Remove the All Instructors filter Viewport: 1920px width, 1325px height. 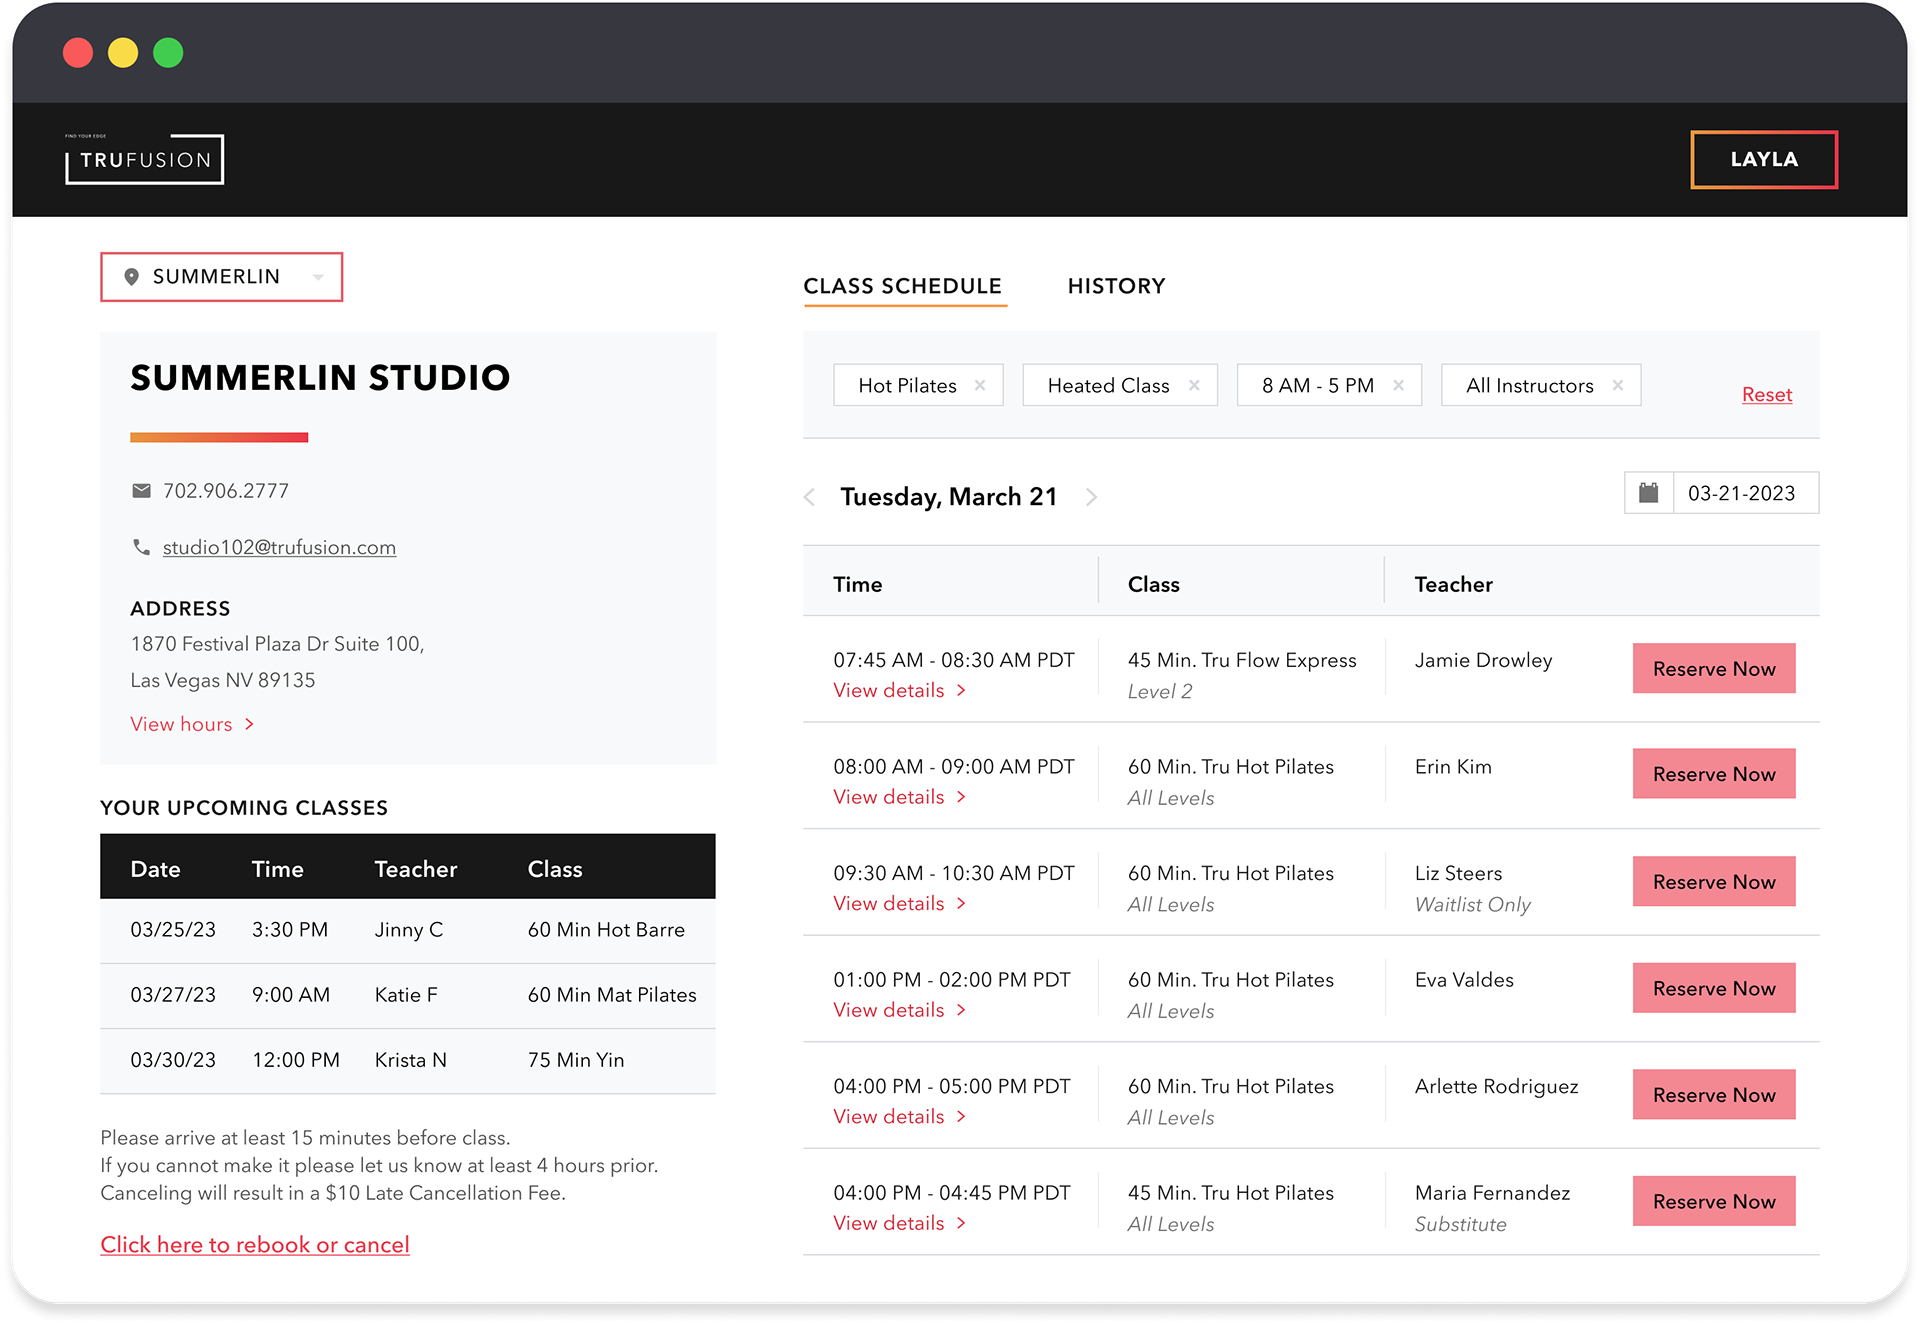click(1617, 385)
